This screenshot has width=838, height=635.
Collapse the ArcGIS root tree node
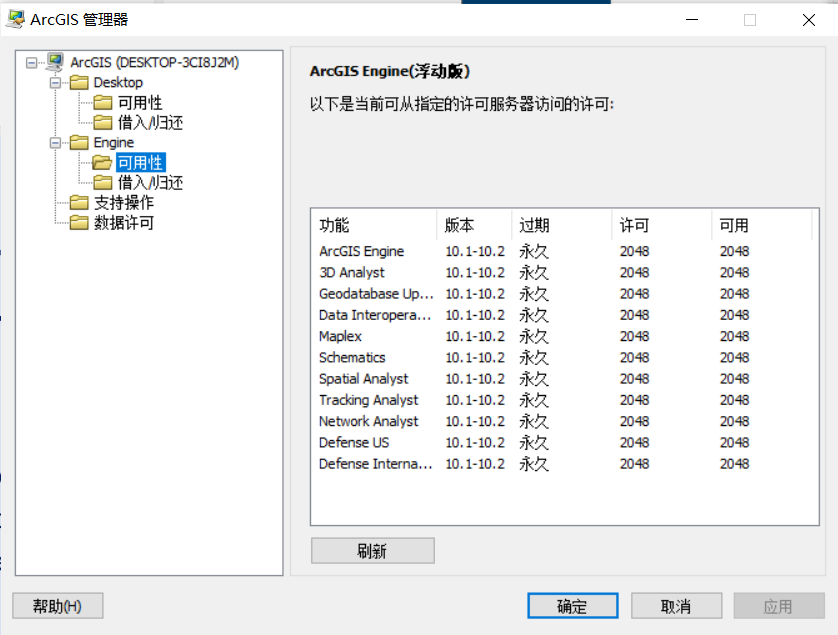coord(32,63)
